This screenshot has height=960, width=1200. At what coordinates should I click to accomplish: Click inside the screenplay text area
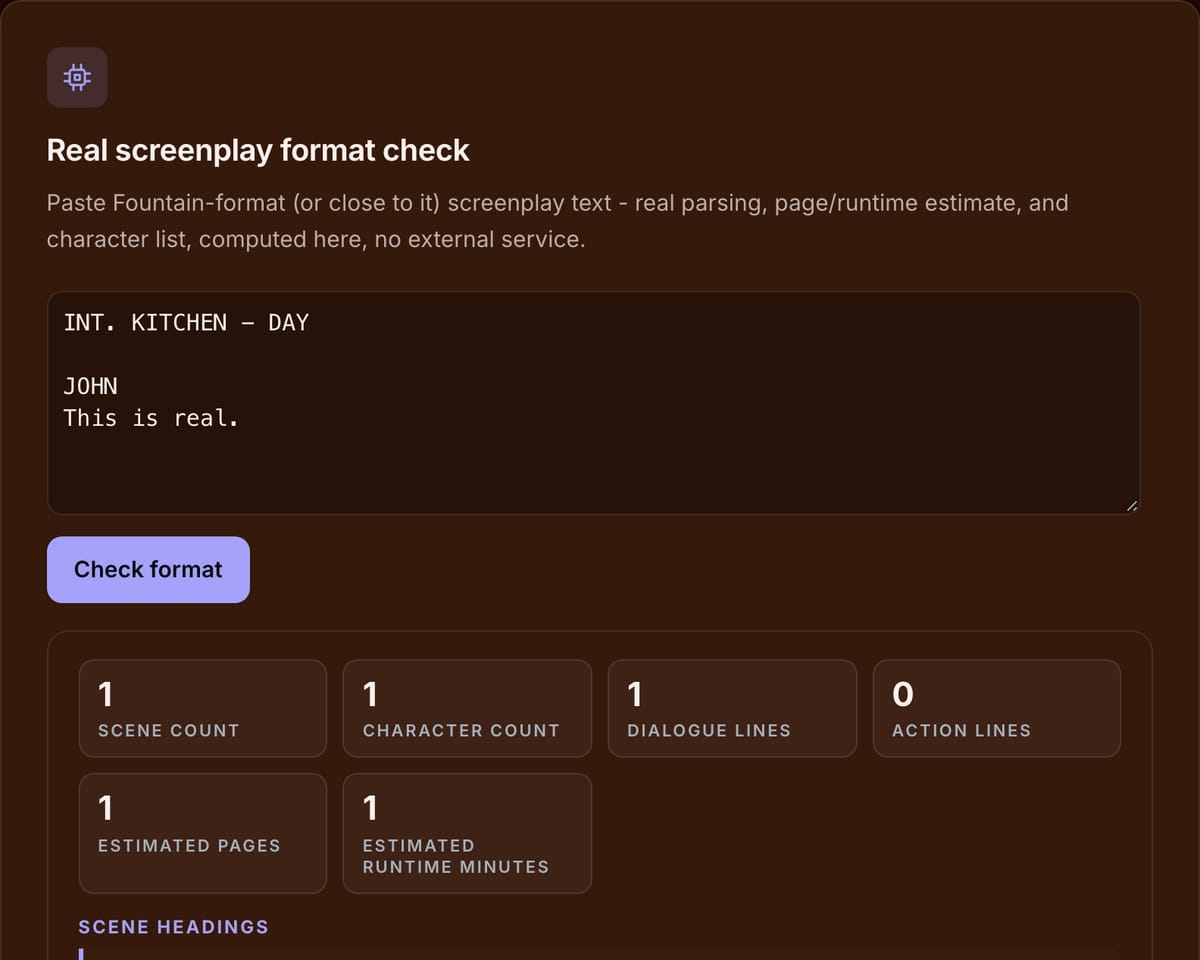[593, 403]
